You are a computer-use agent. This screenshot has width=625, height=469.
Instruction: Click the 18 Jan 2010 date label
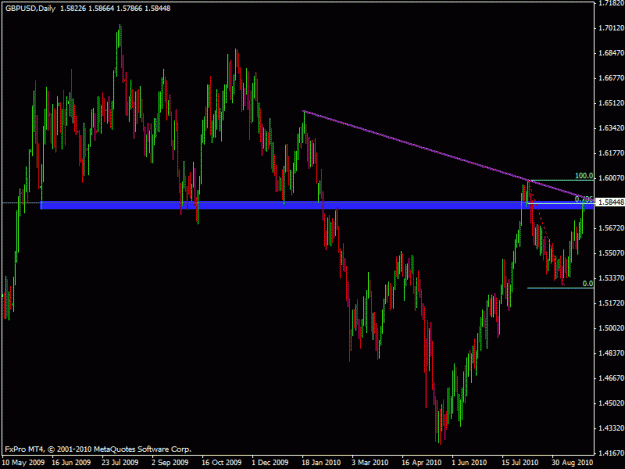[321, 463]
